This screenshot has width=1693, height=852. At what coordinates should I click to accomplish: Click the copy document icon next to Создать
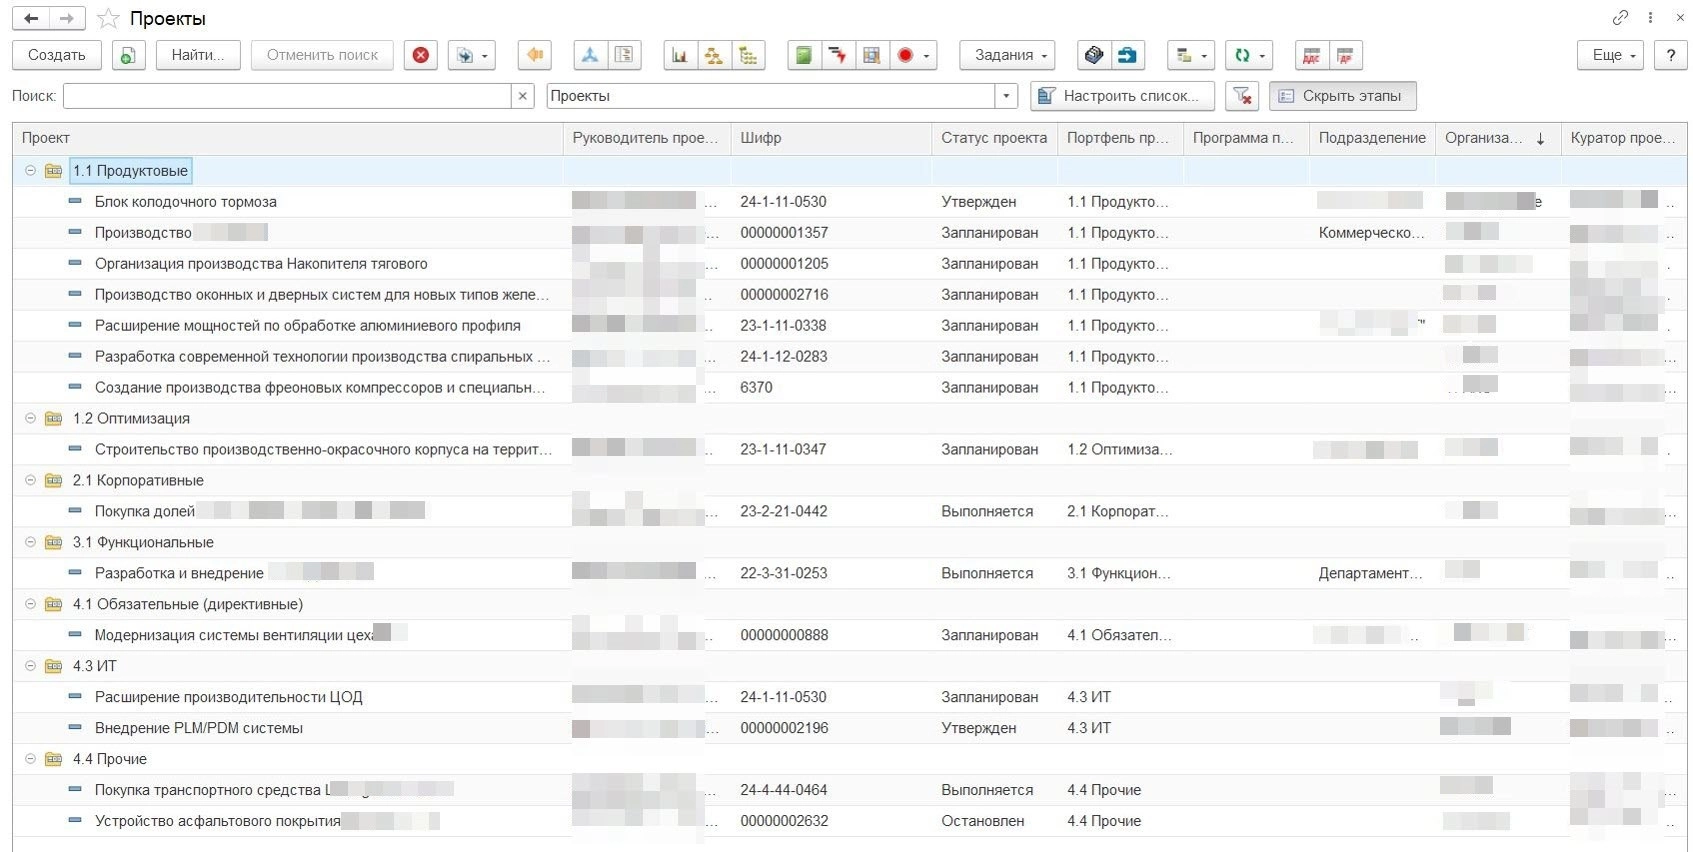pos(128,56)
